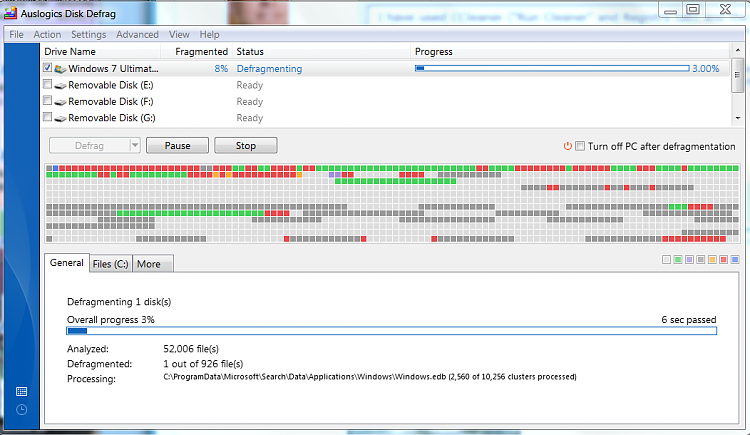Click the Auslogics Disk Defrag title icon

coord(10,13)
